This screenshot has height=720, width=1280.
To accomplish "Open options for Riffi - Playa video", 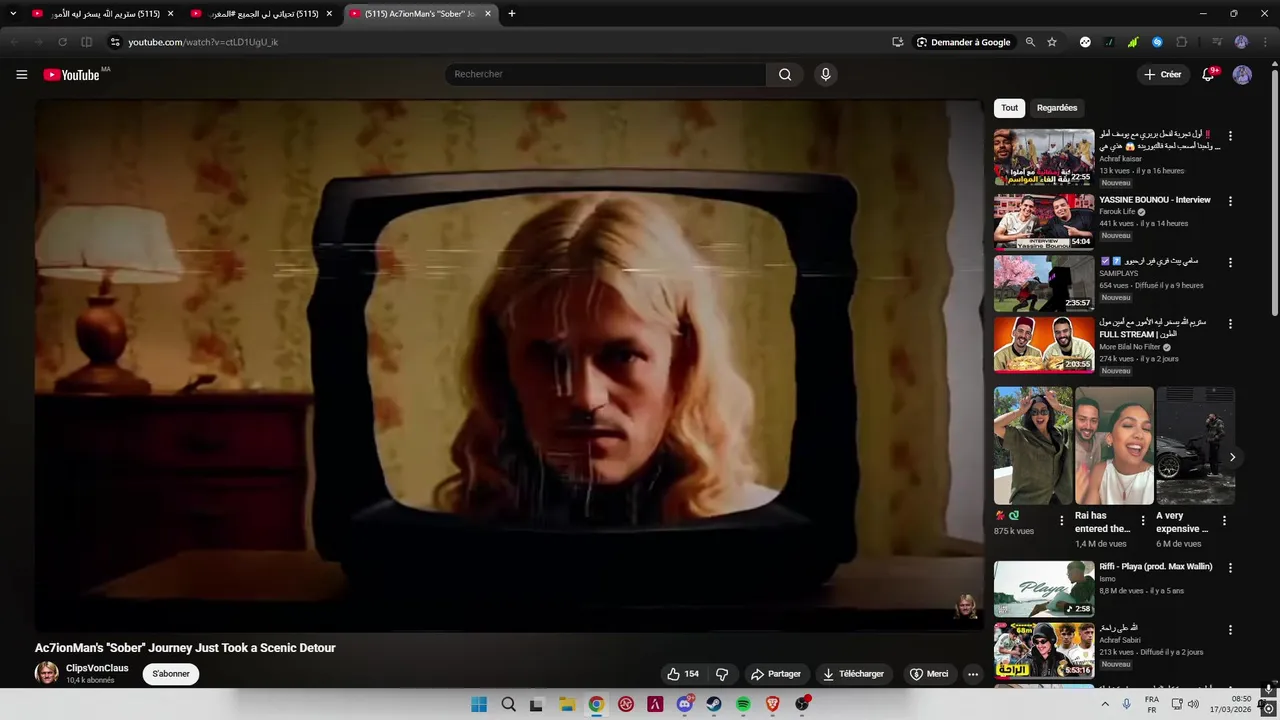I will (x=1230, y=567).
